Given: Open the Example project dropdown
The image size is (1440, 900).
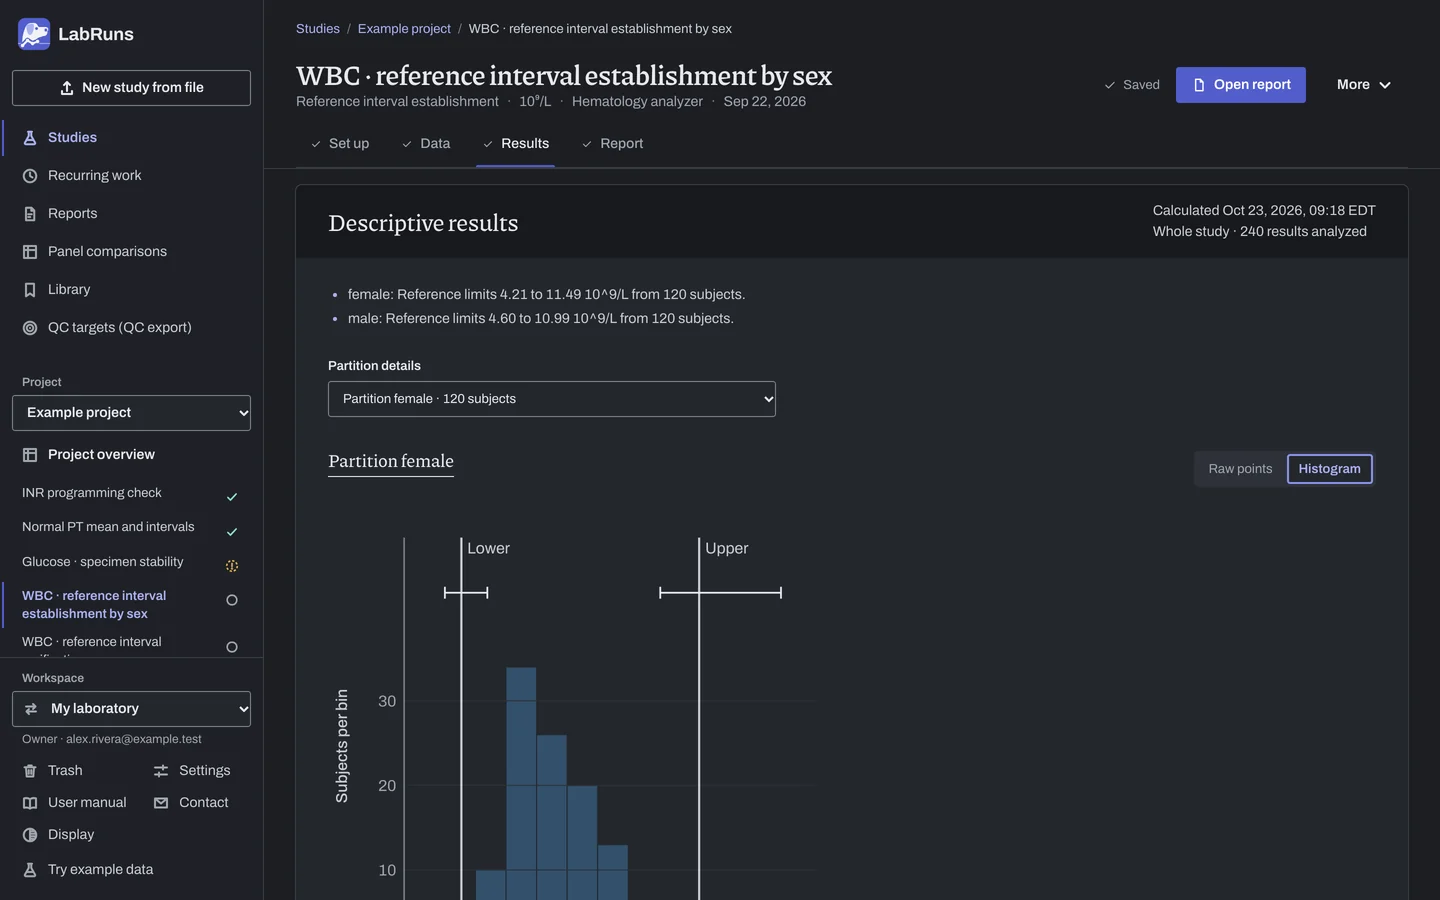Looking at the screenshot, I should pyautogui.click(x=131, y=413).
